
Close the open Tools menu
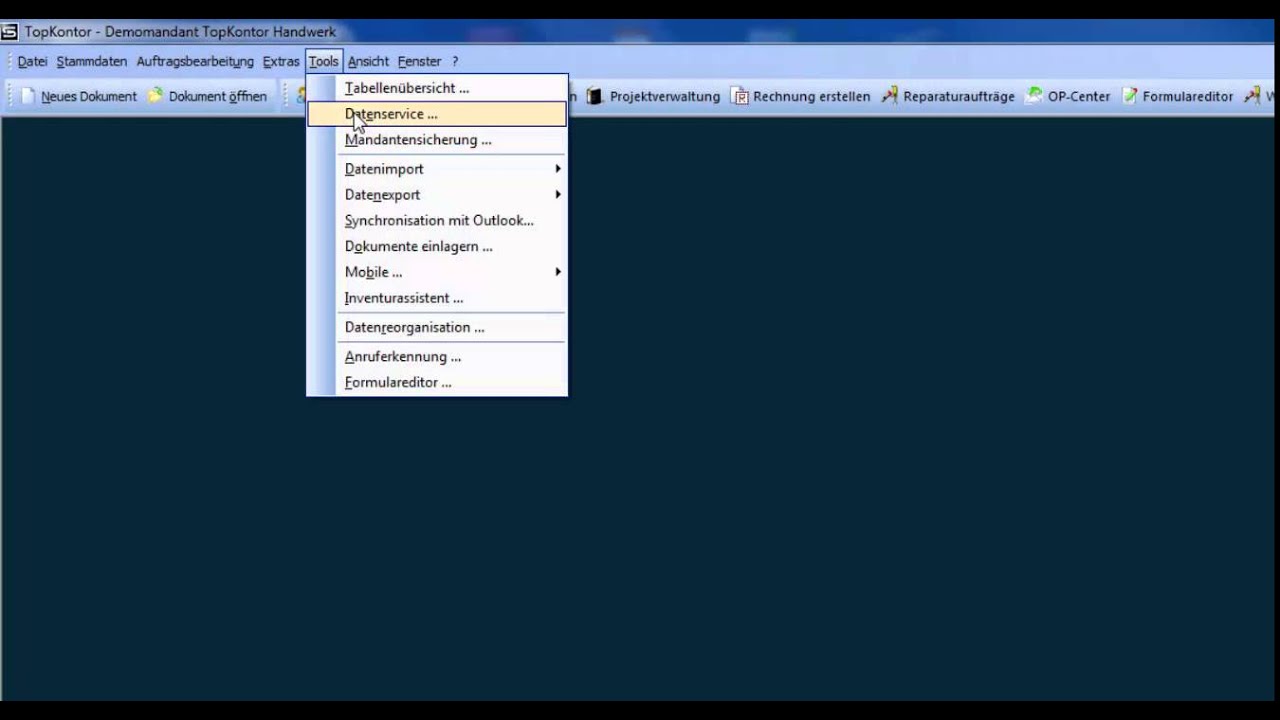click(324, 61)
